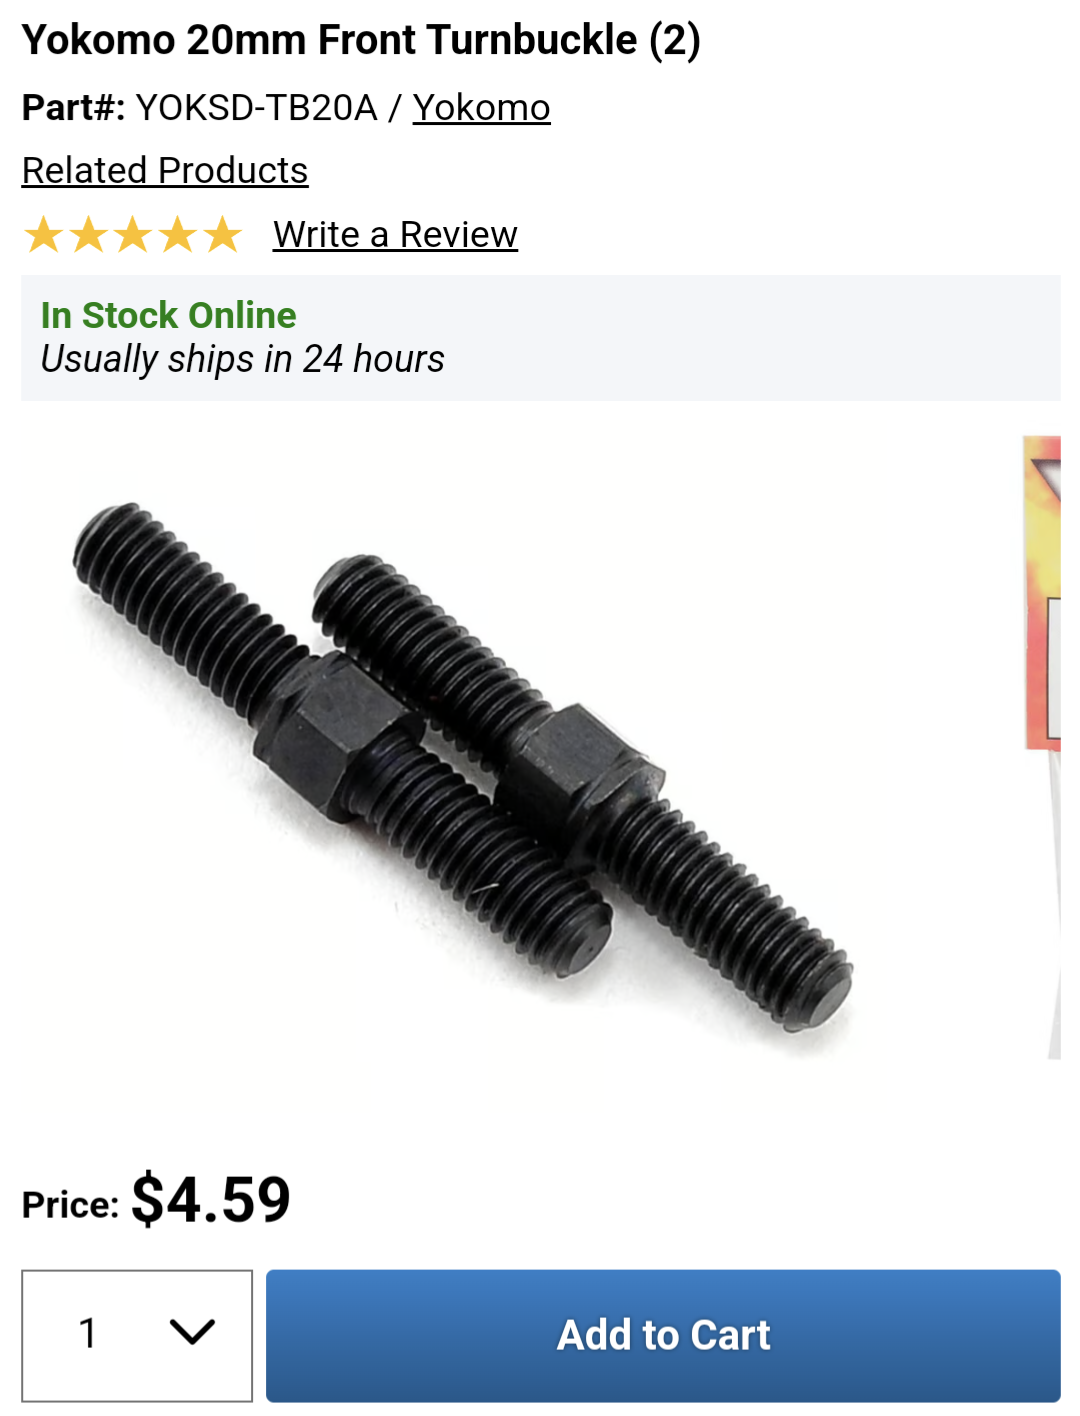
Task: Click the $4.59 price value
Action: coord(211,1199)
